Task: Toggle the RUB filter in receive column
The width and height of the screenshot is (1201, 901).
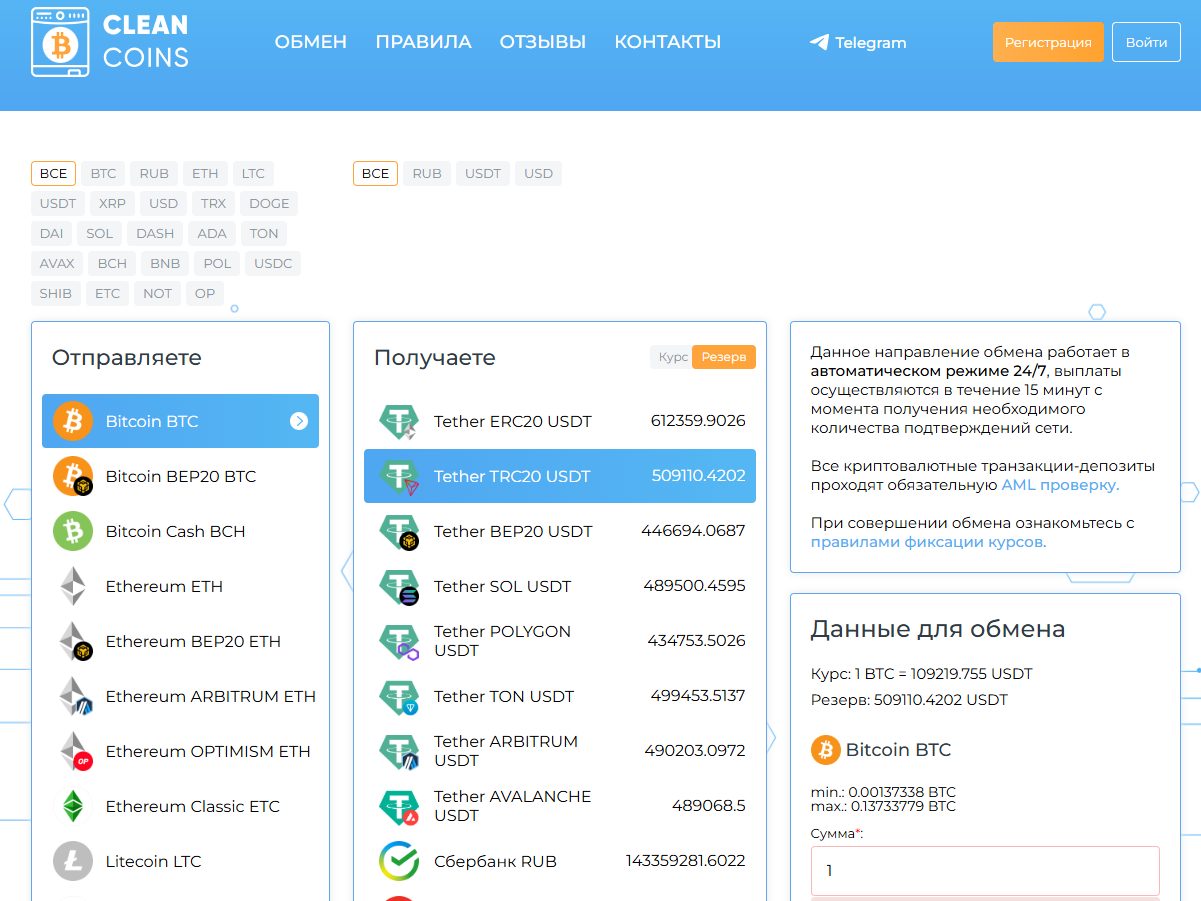Action: point(427,173)
